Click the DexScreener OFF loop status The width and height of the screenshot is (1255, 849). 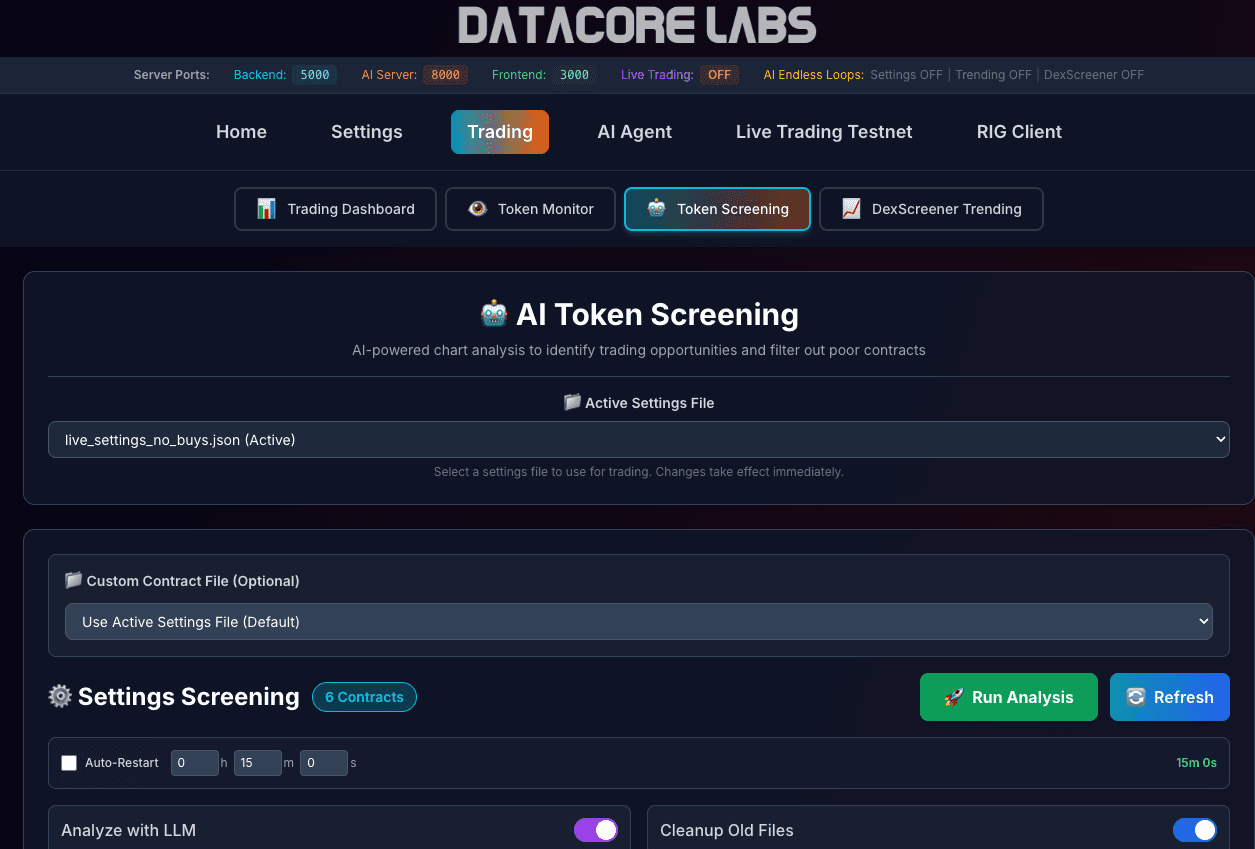1094,75
